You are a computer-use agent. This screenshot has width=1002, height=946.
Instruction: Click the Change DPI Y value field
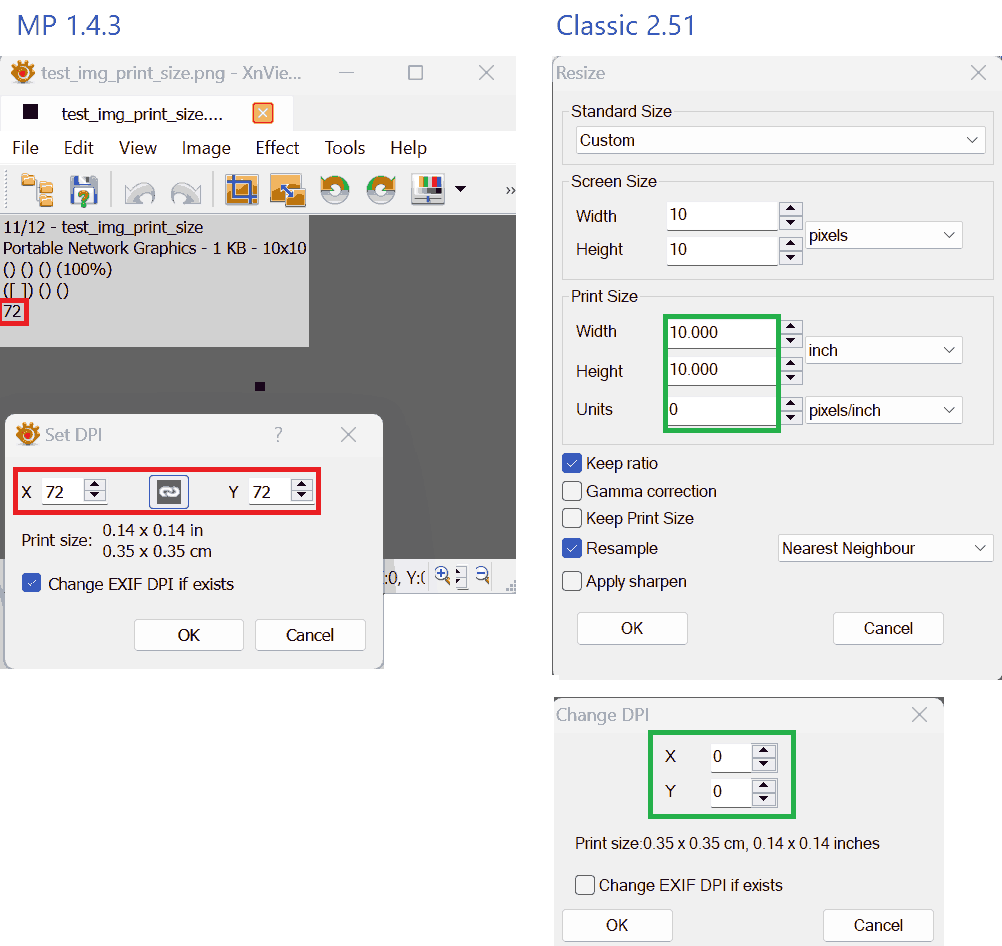(730, 792)
